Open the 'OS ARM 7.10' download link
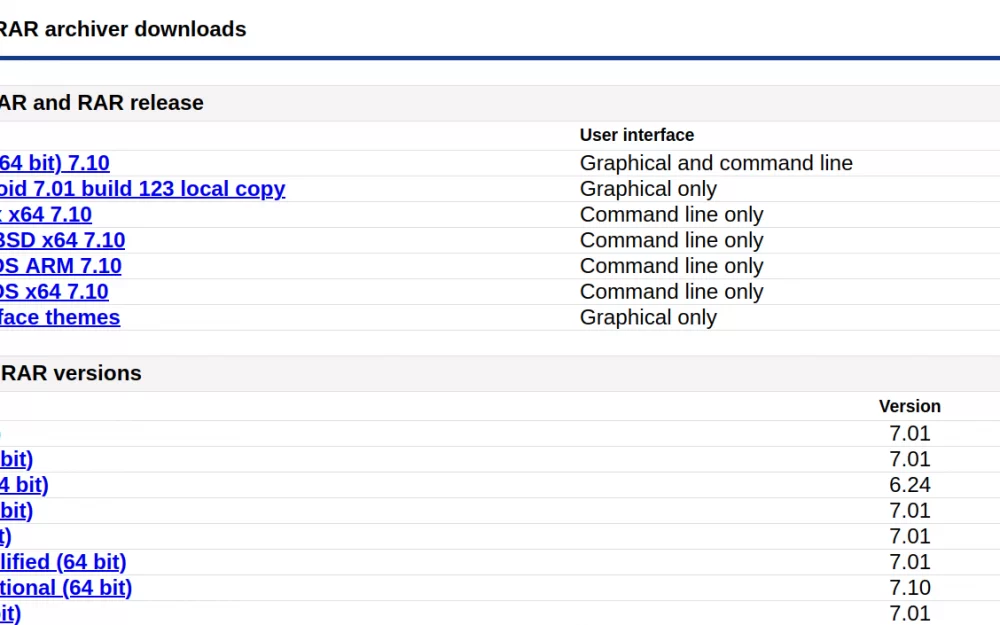The image size is (1000, 625). [61, 266]
